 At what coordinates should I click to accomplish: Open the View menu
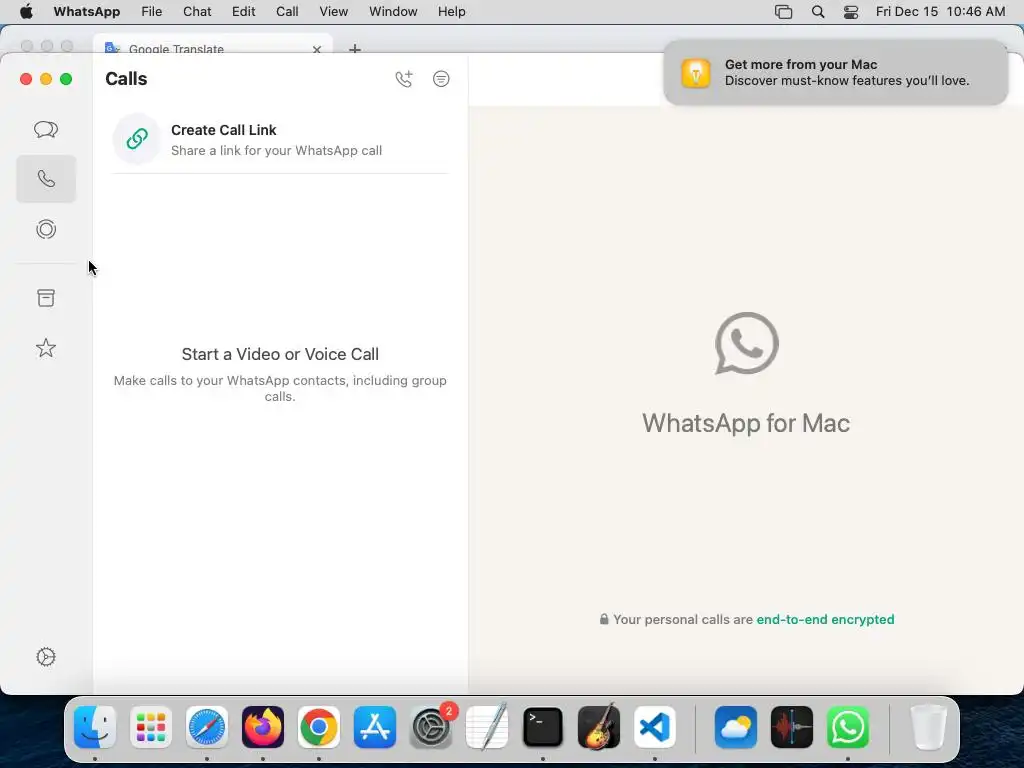pos(334,12)
